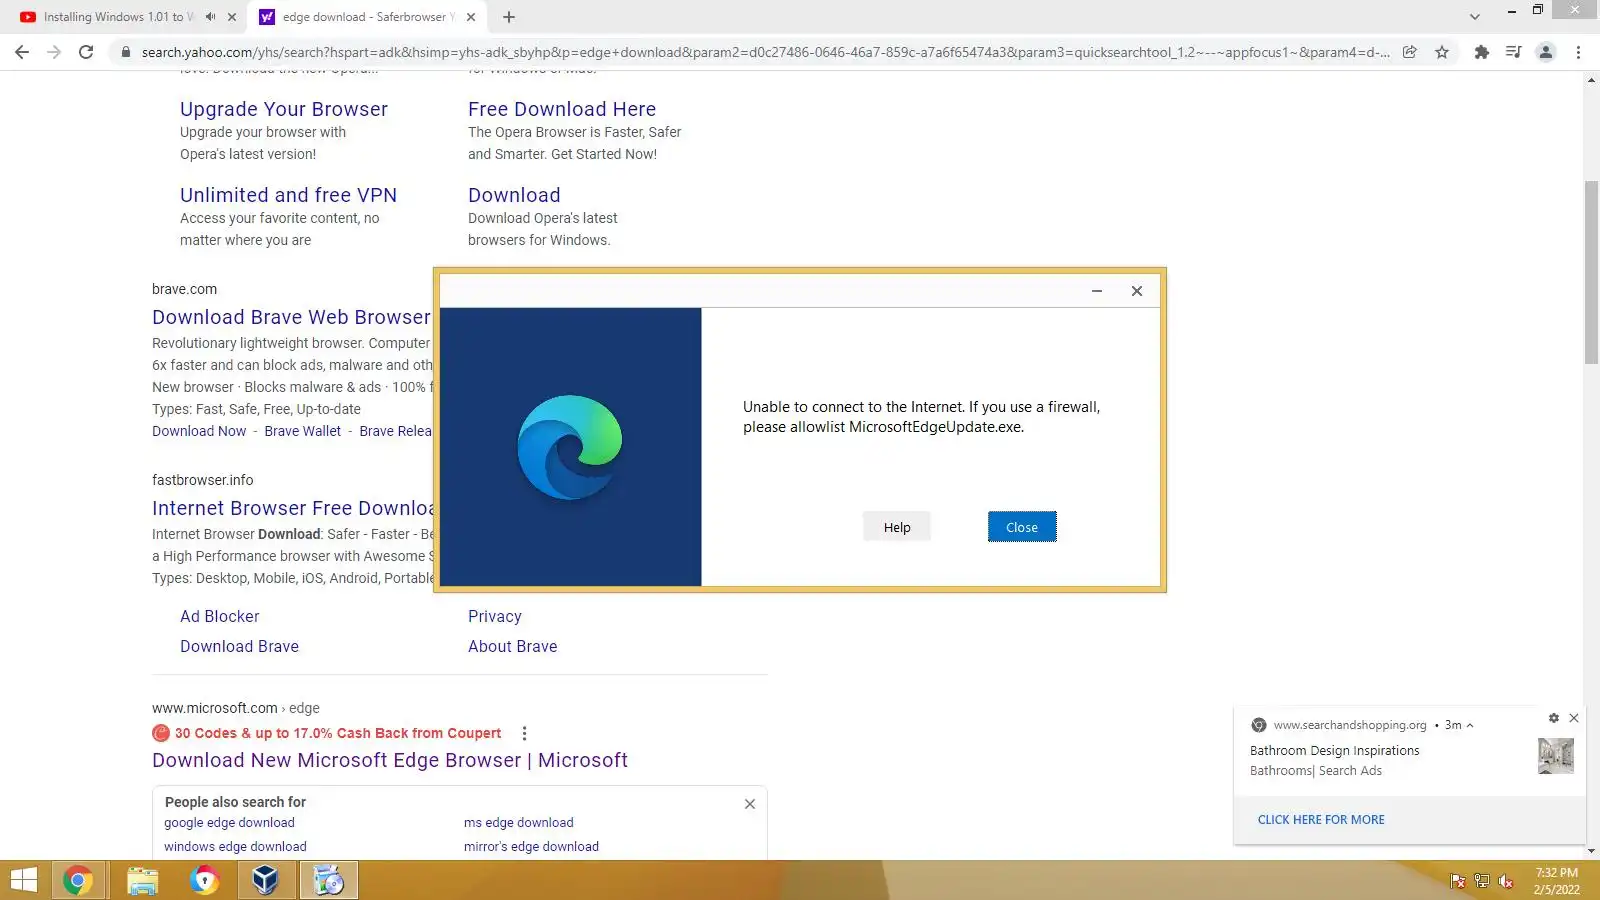The width and height of the screenshot is (1600, 900).
Task: Open Download Brave Web Browser result
Action: click(291, 317)
